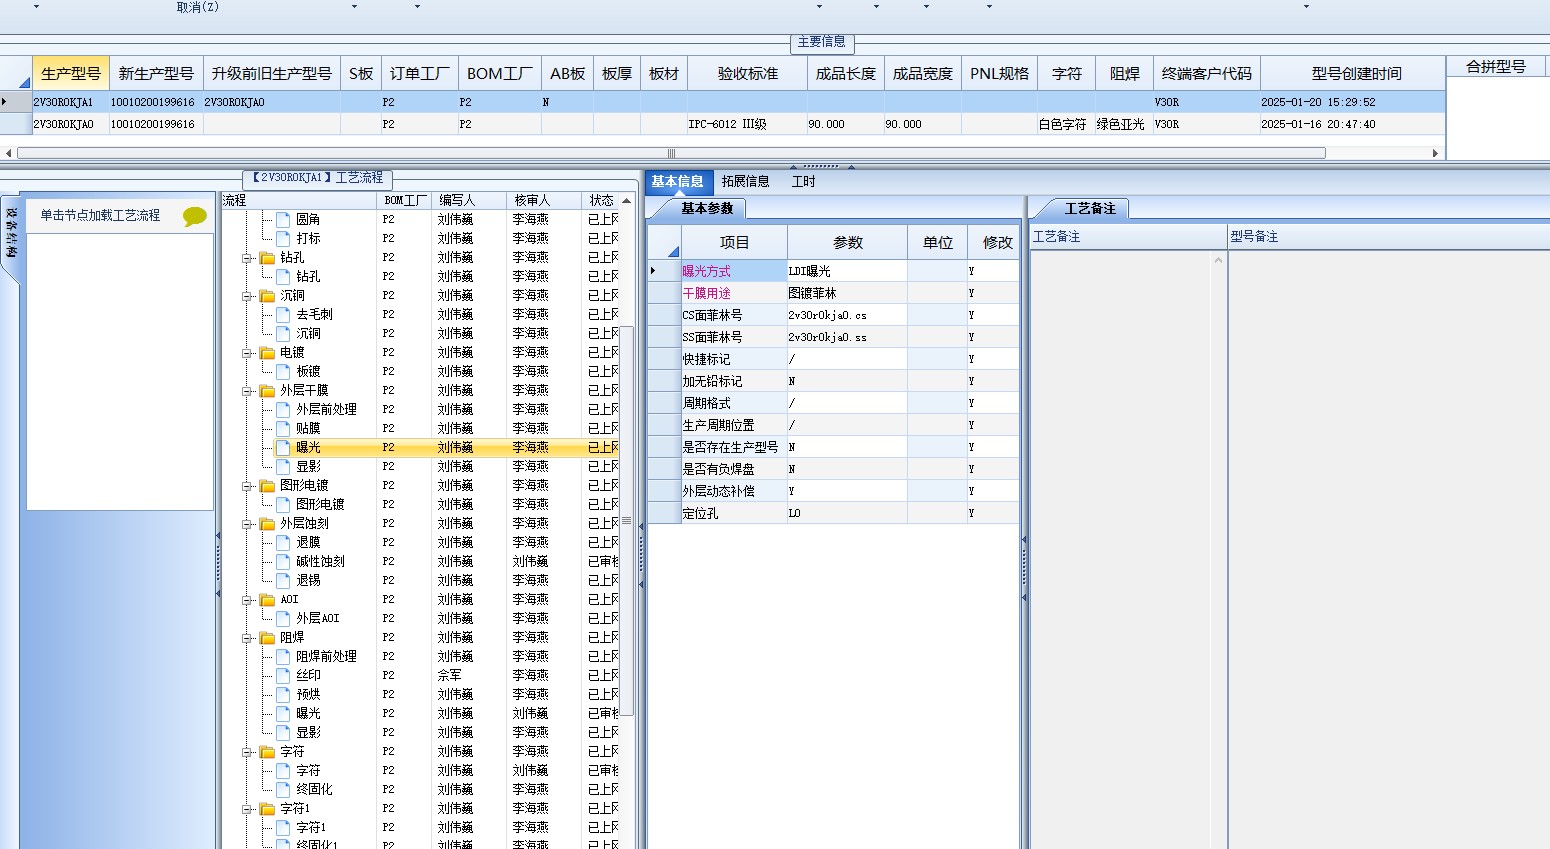Select the 显影 node under 外层干膜
The height and width of the screenshot is (849, 1550).
[308, 466]
